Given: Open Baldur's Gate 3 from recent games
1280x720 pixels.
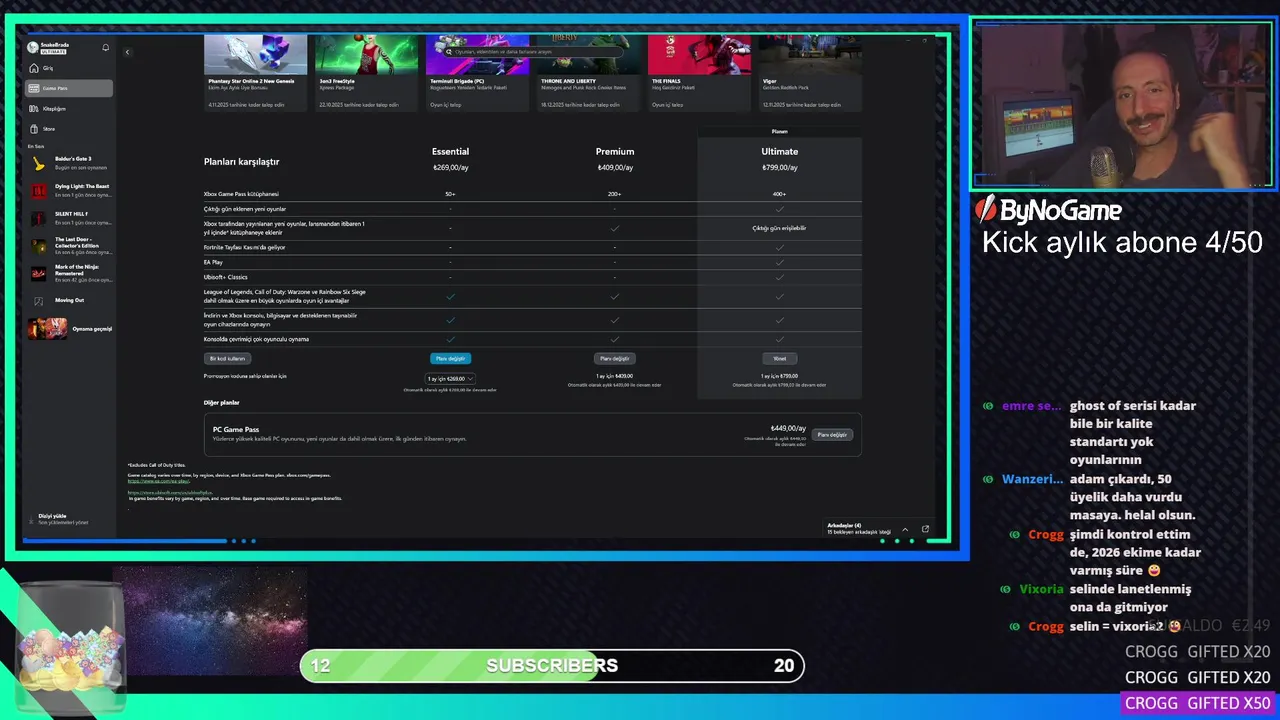Looking at the screenshot, I should click(x=70, y=163).
